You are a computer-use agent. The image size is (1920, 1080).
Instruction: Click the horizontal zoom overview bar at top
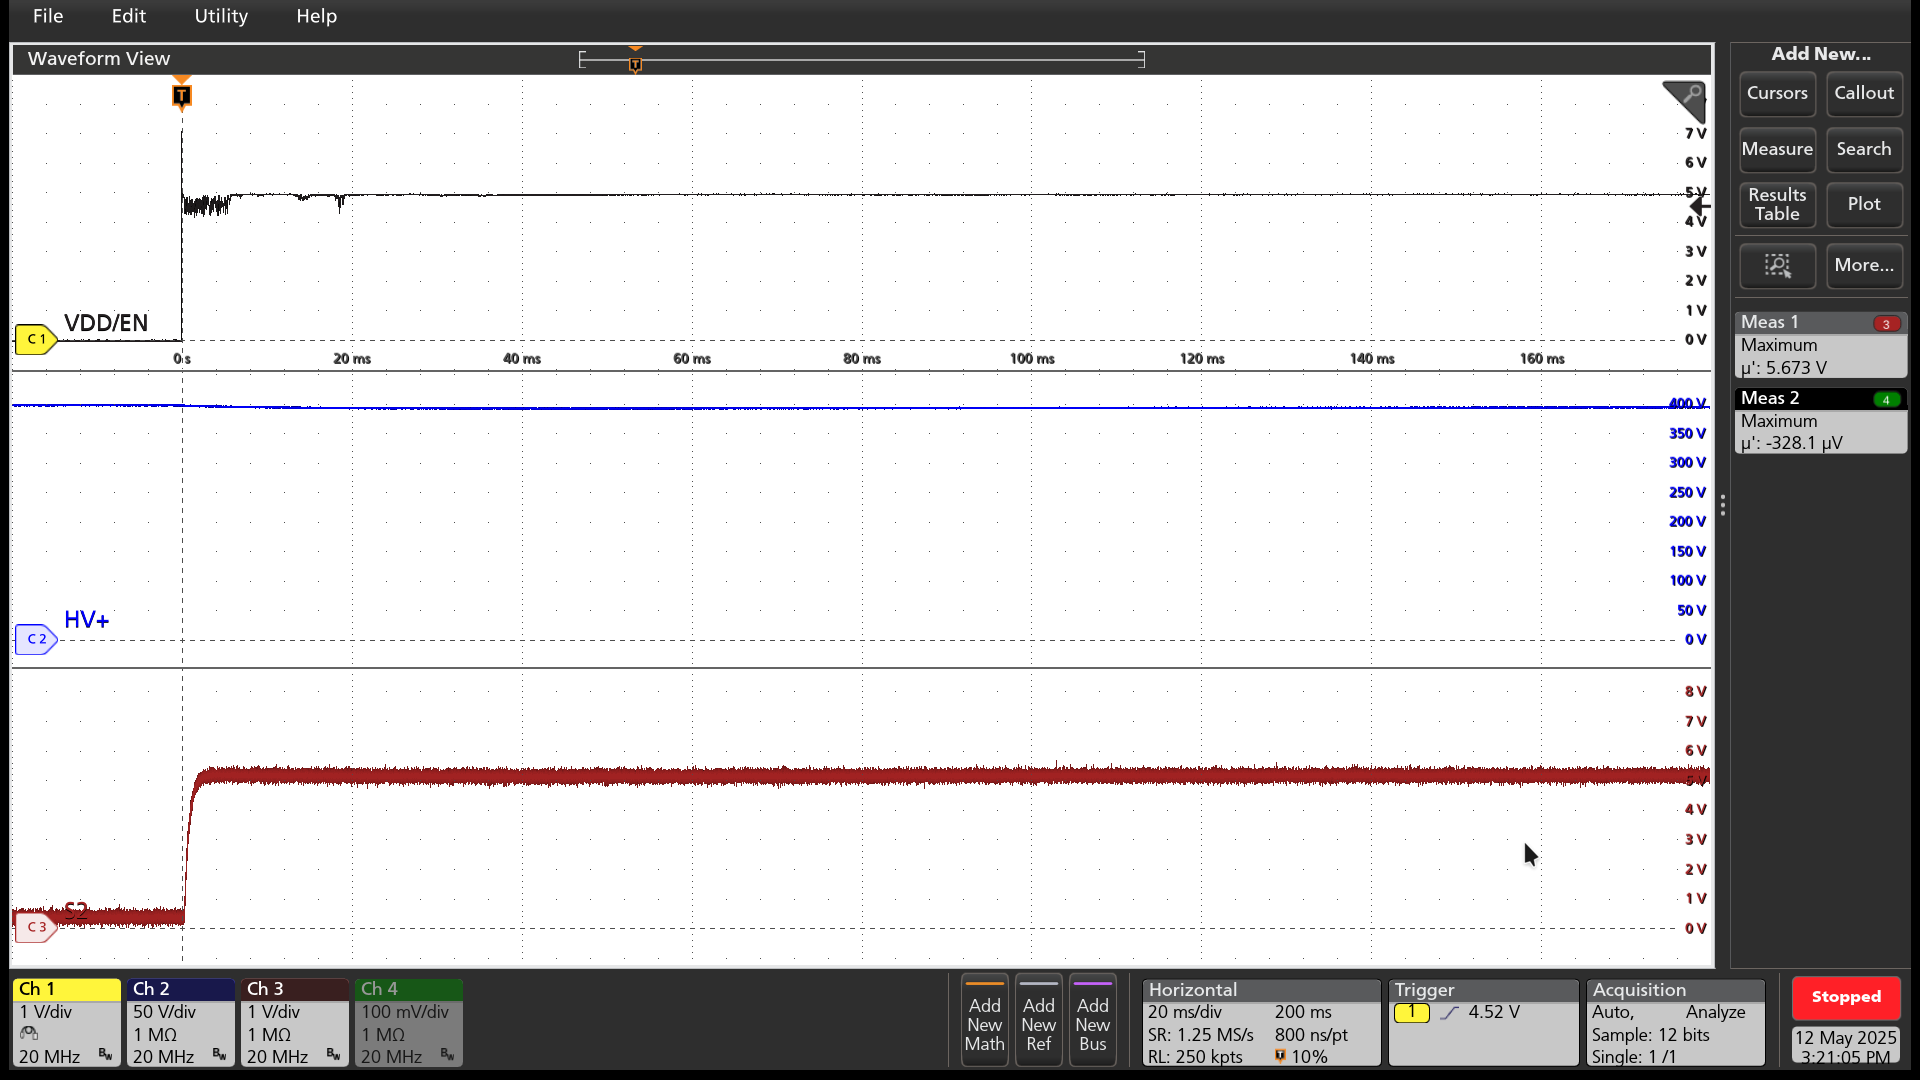[862, 59]
